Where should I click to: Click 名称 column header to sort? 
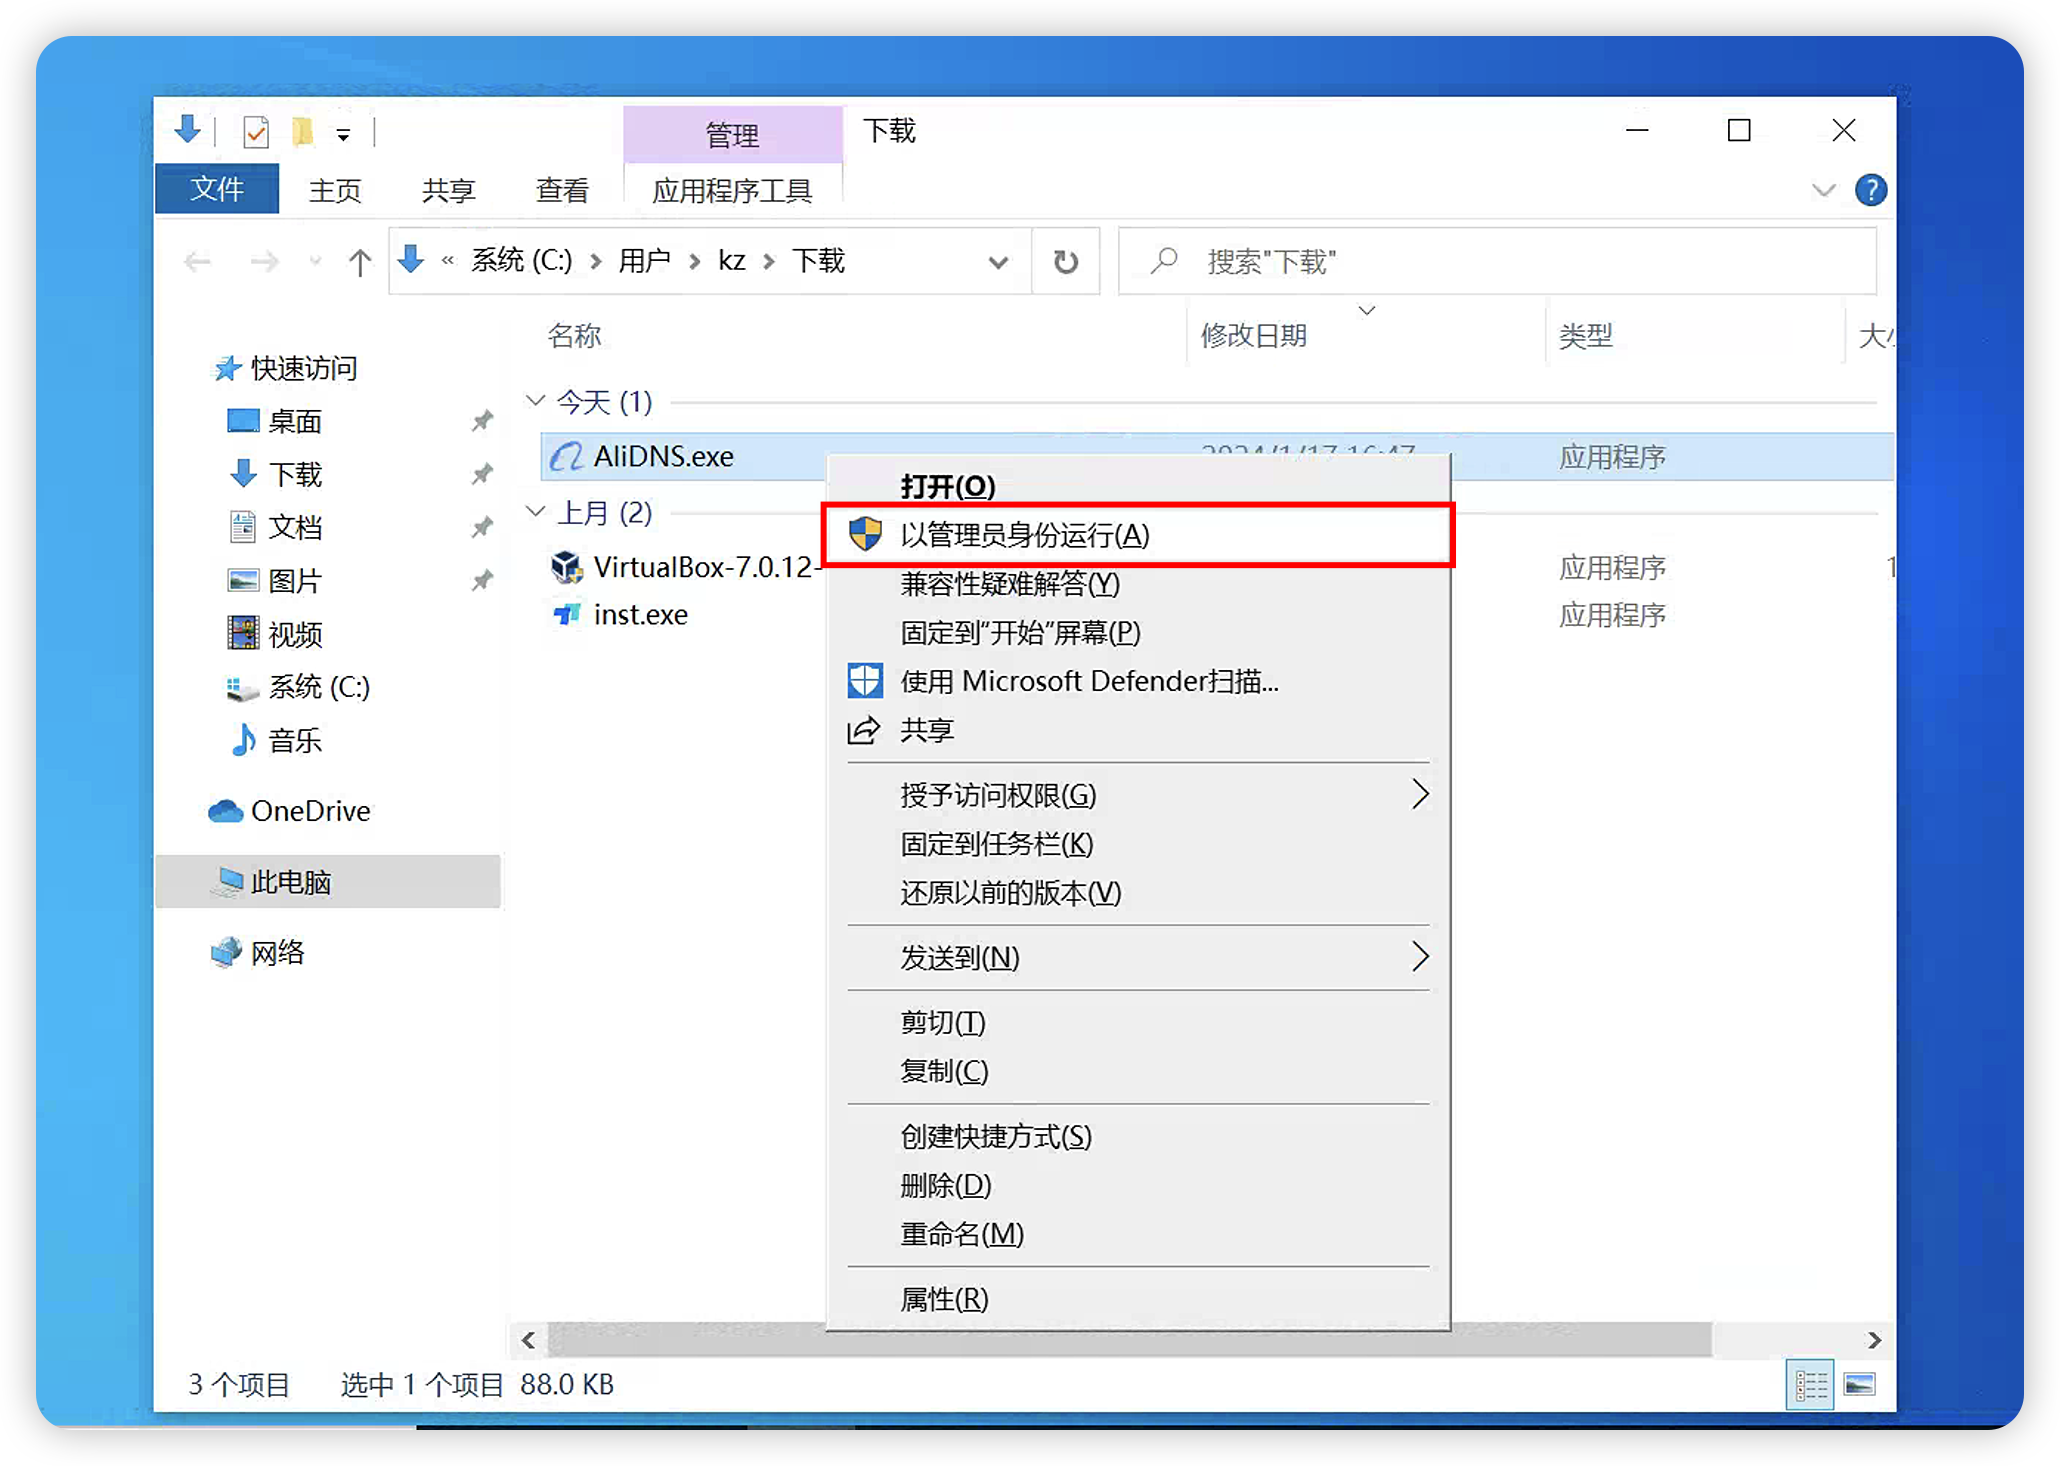click(575, 335)
